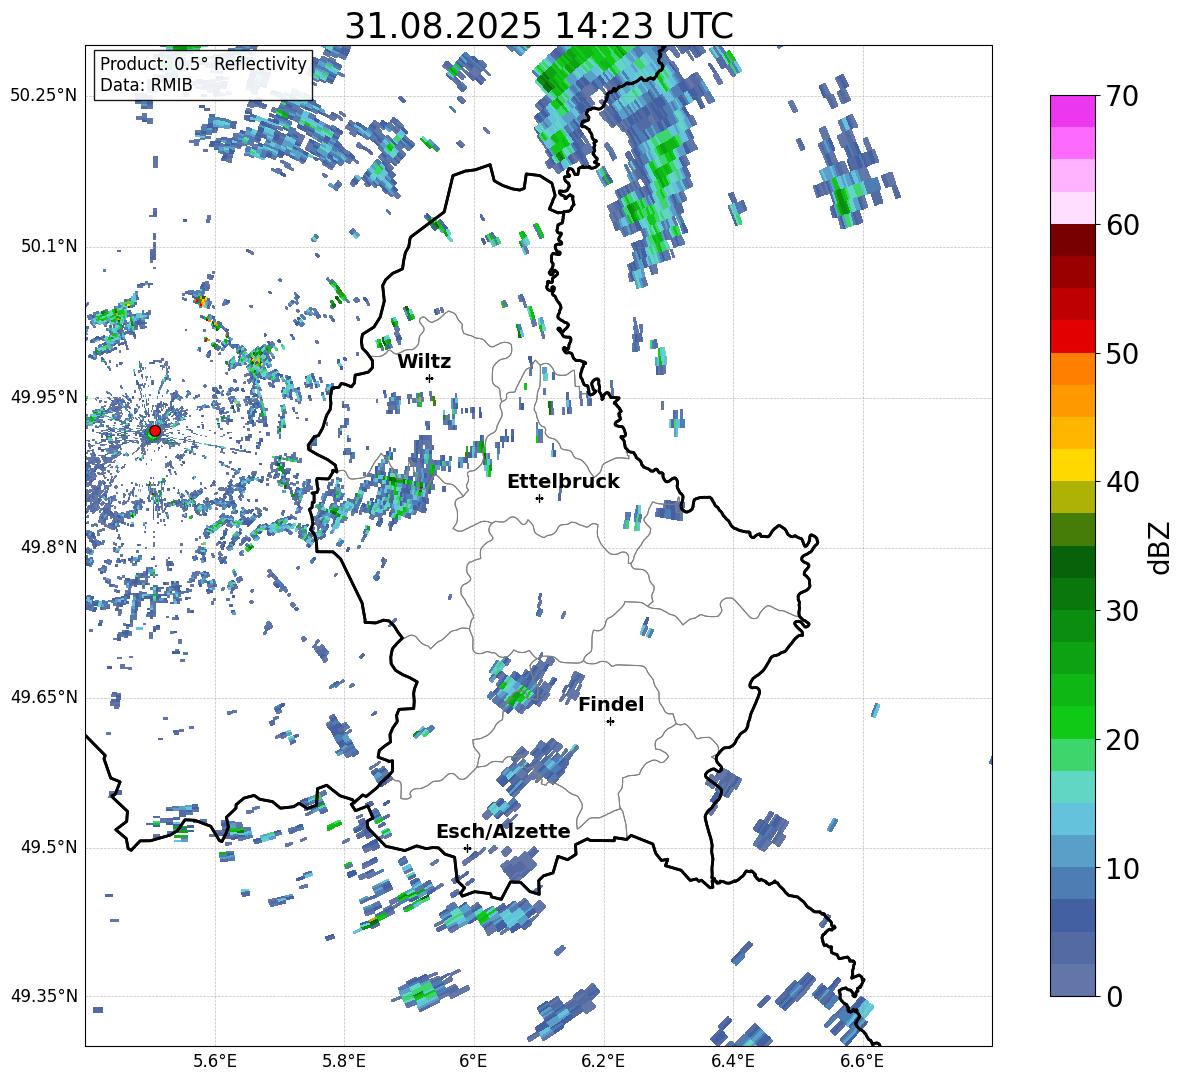Click the Wiltz station cross marker
The height and width of the screenshot is (1081, 1184).
pyautogui.click(x=430, y=378)
